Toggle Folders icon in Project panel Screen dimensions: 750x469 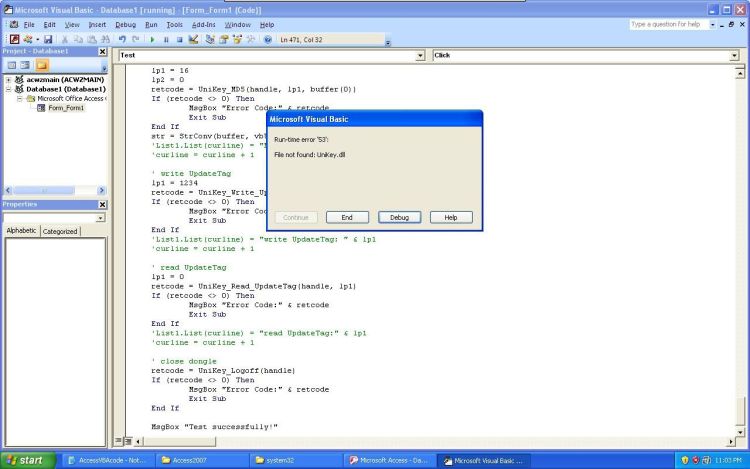tap(42, 65)
